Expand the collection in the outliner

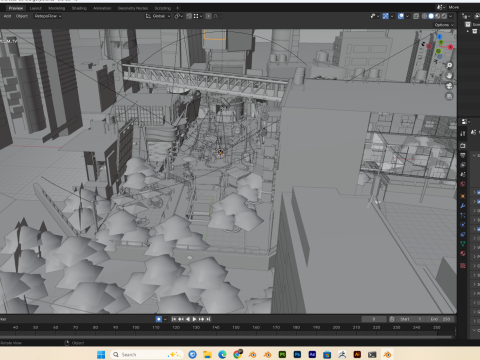click(x=468, y=31)
